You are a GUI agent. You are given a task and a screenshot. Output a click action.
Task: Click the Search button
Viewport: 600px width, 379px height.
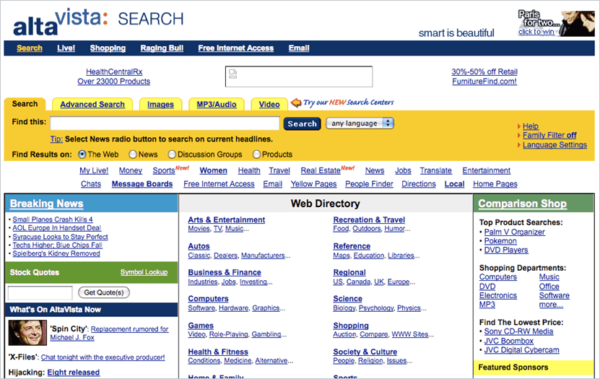click(x=302, y=124)
